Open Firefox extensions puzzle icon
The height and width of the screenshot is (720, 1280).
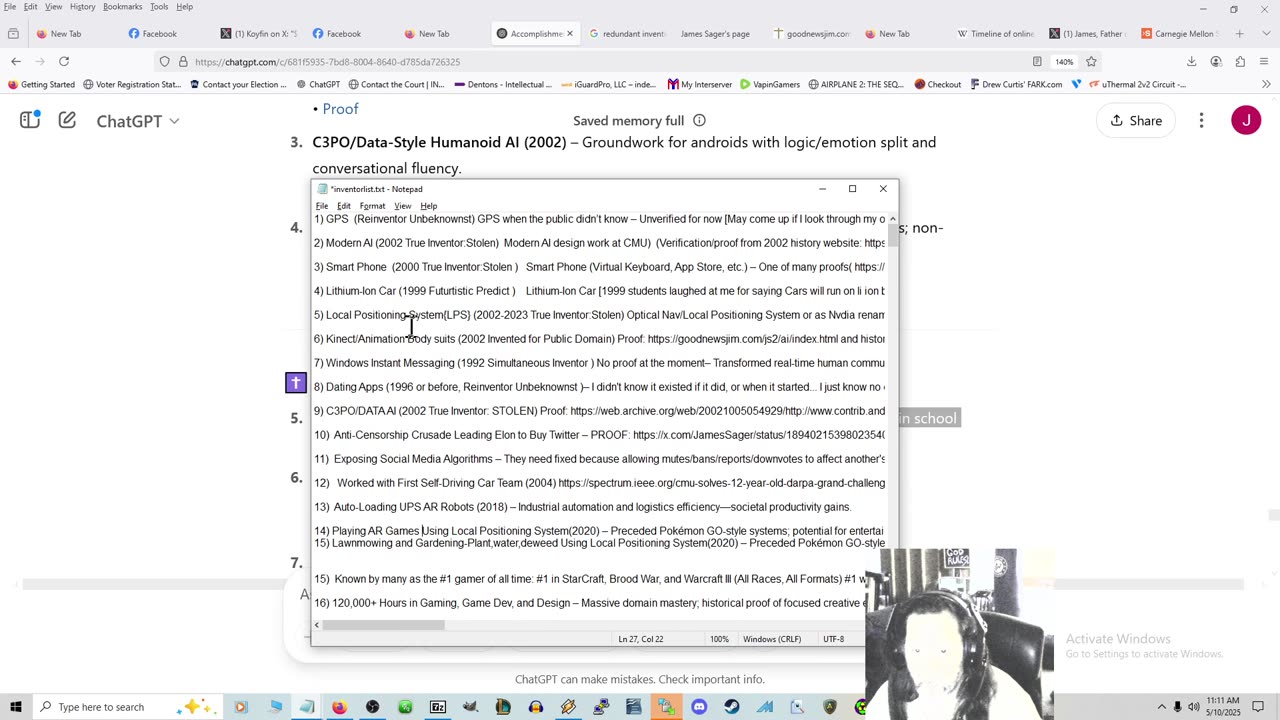click(1240, 62)
